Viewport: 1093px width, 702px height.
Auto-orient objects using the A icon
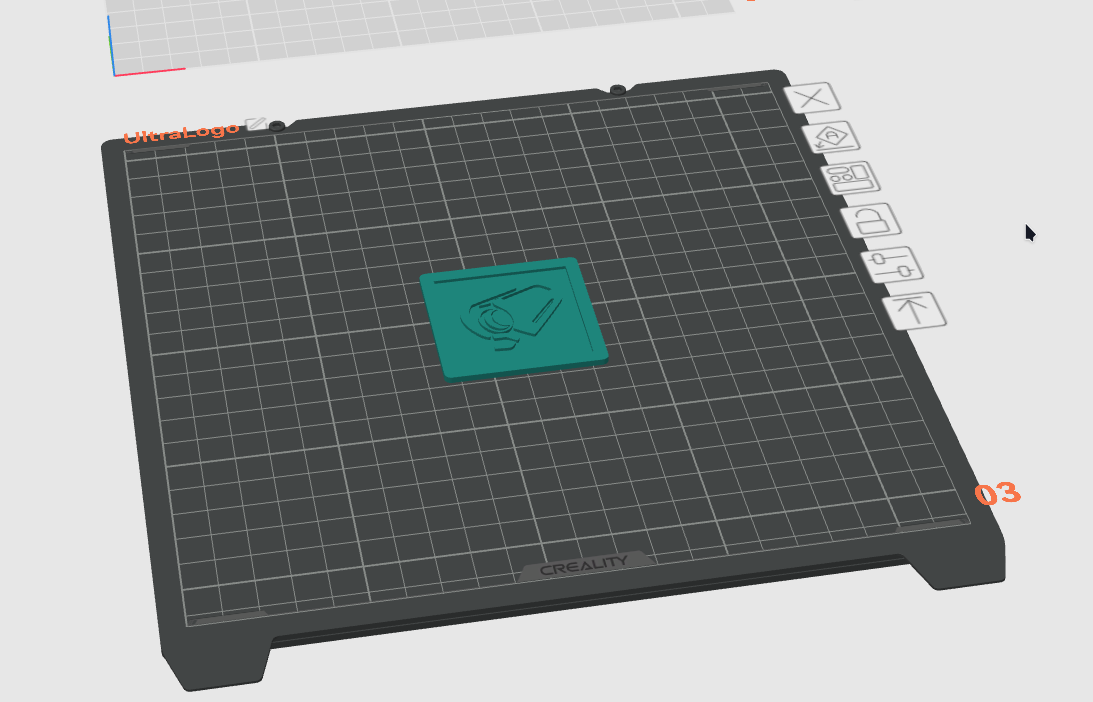831,137
